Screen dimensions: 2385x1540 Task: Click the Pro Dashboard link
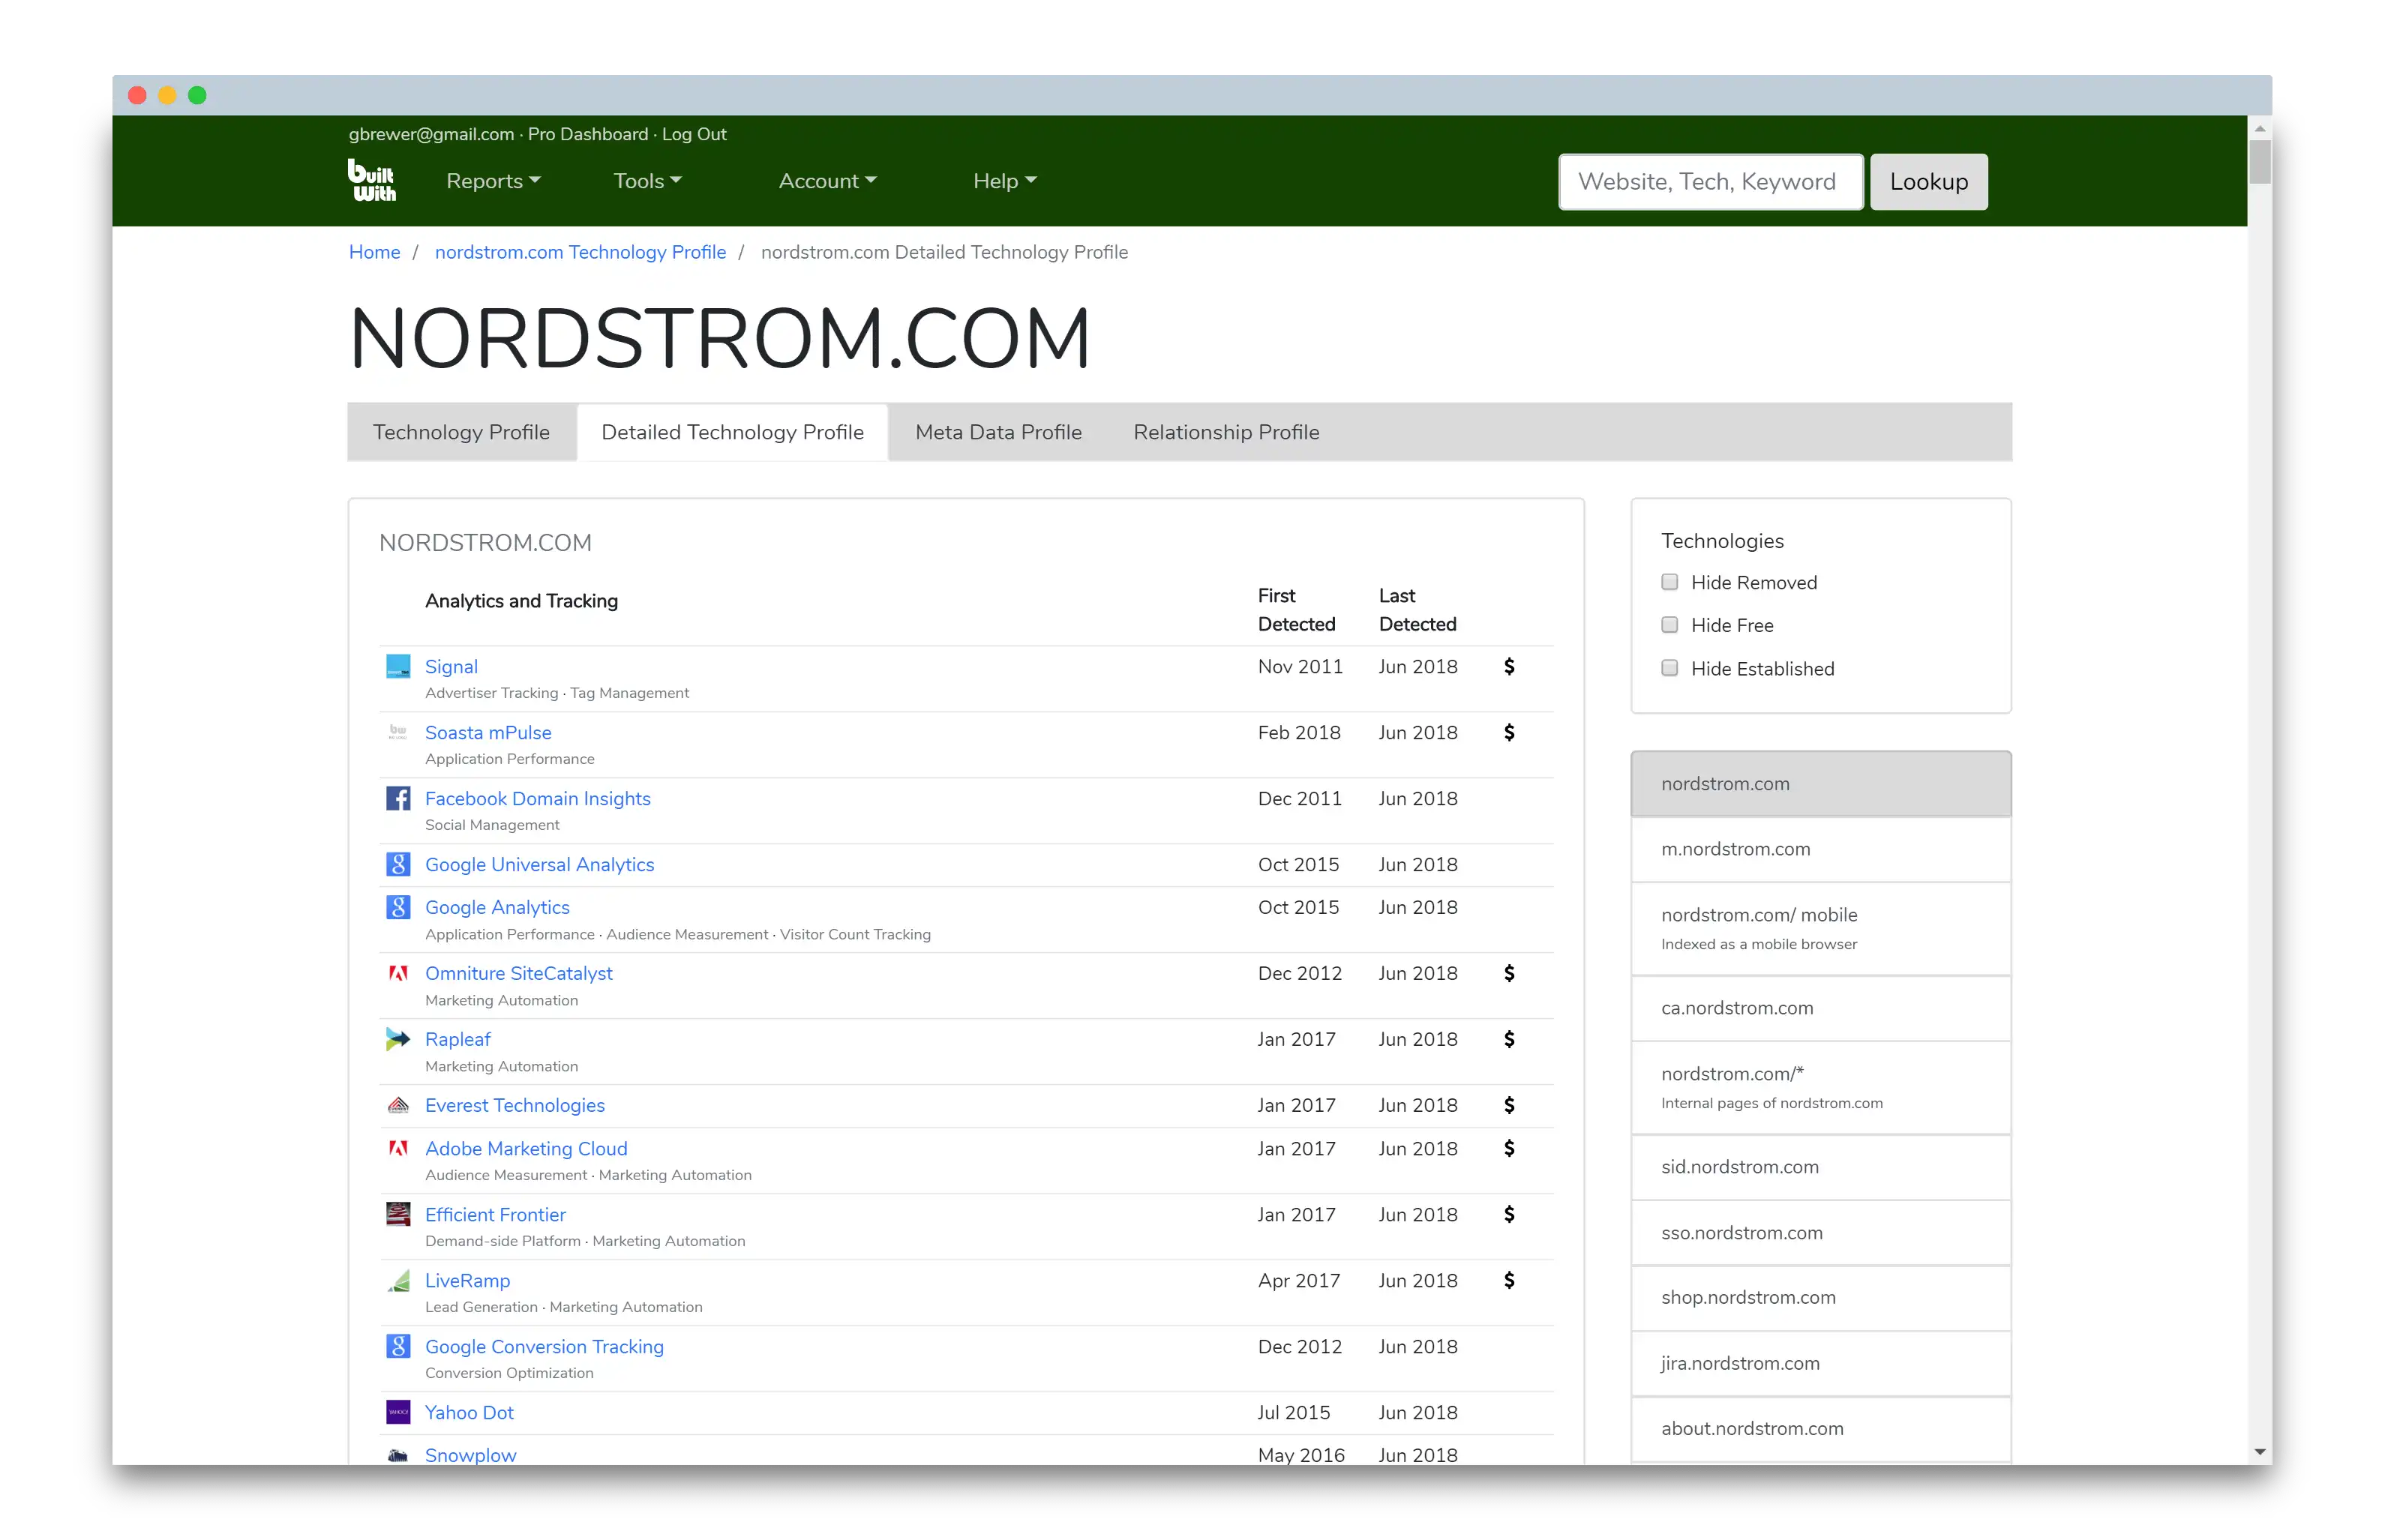click(588, 134)
